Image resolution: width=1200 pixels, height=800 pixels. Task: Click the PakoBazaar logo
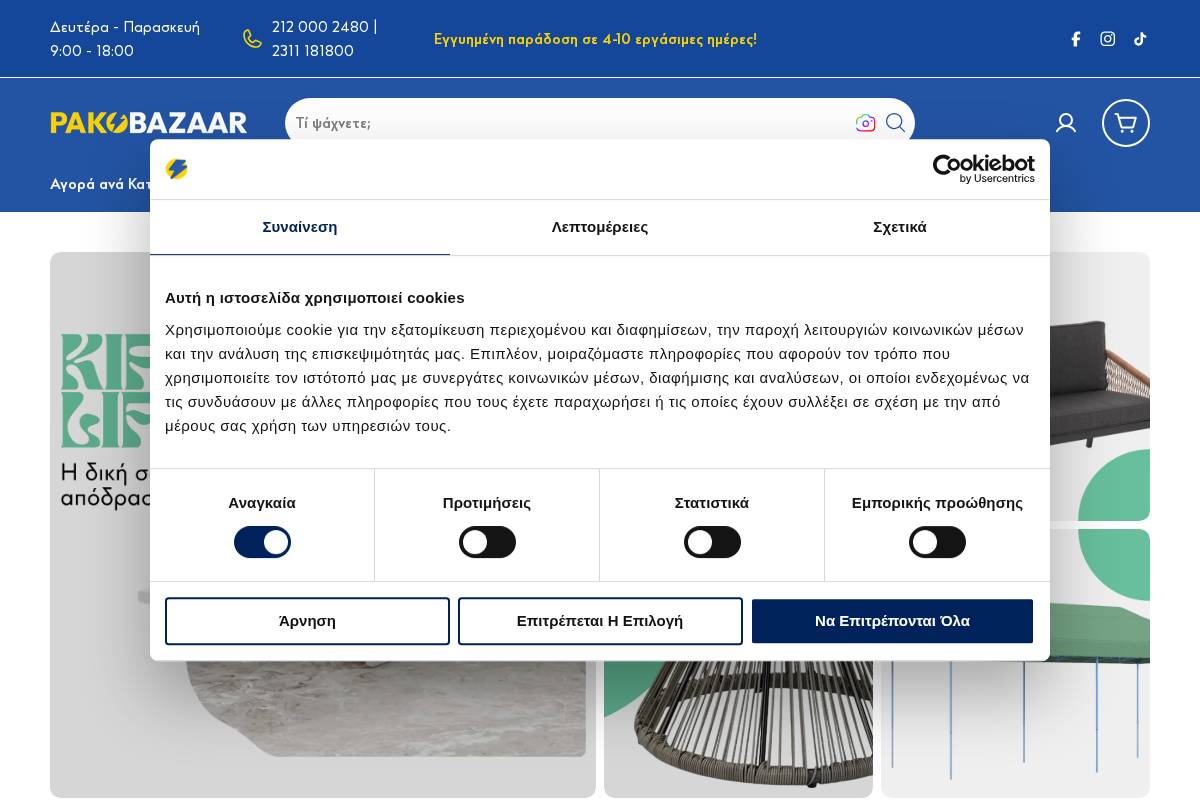[149, 123]
